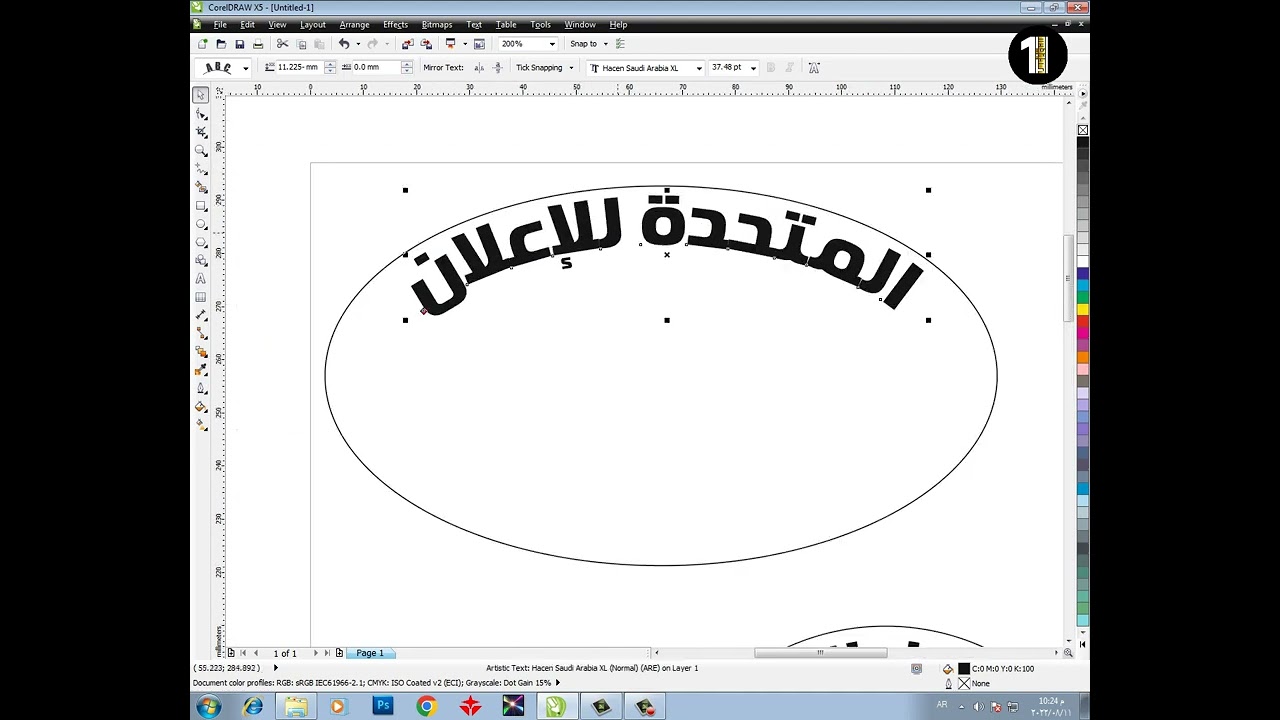
Task: Expand the document color profiles arrow
Action: [558, 683]
